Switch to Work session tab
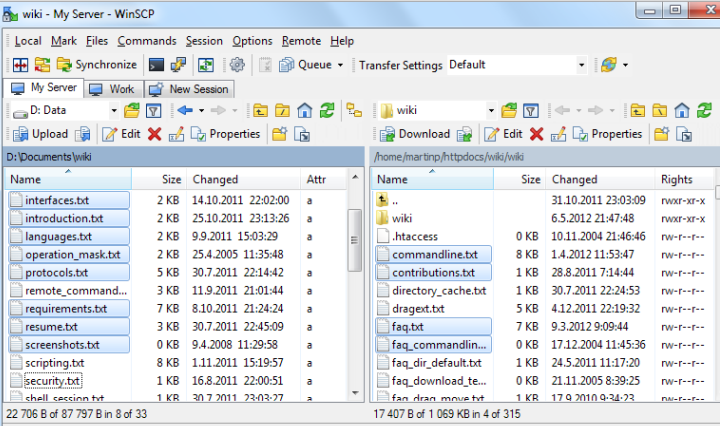This screenshot has height=426, width=720. [x=113, y=89]
